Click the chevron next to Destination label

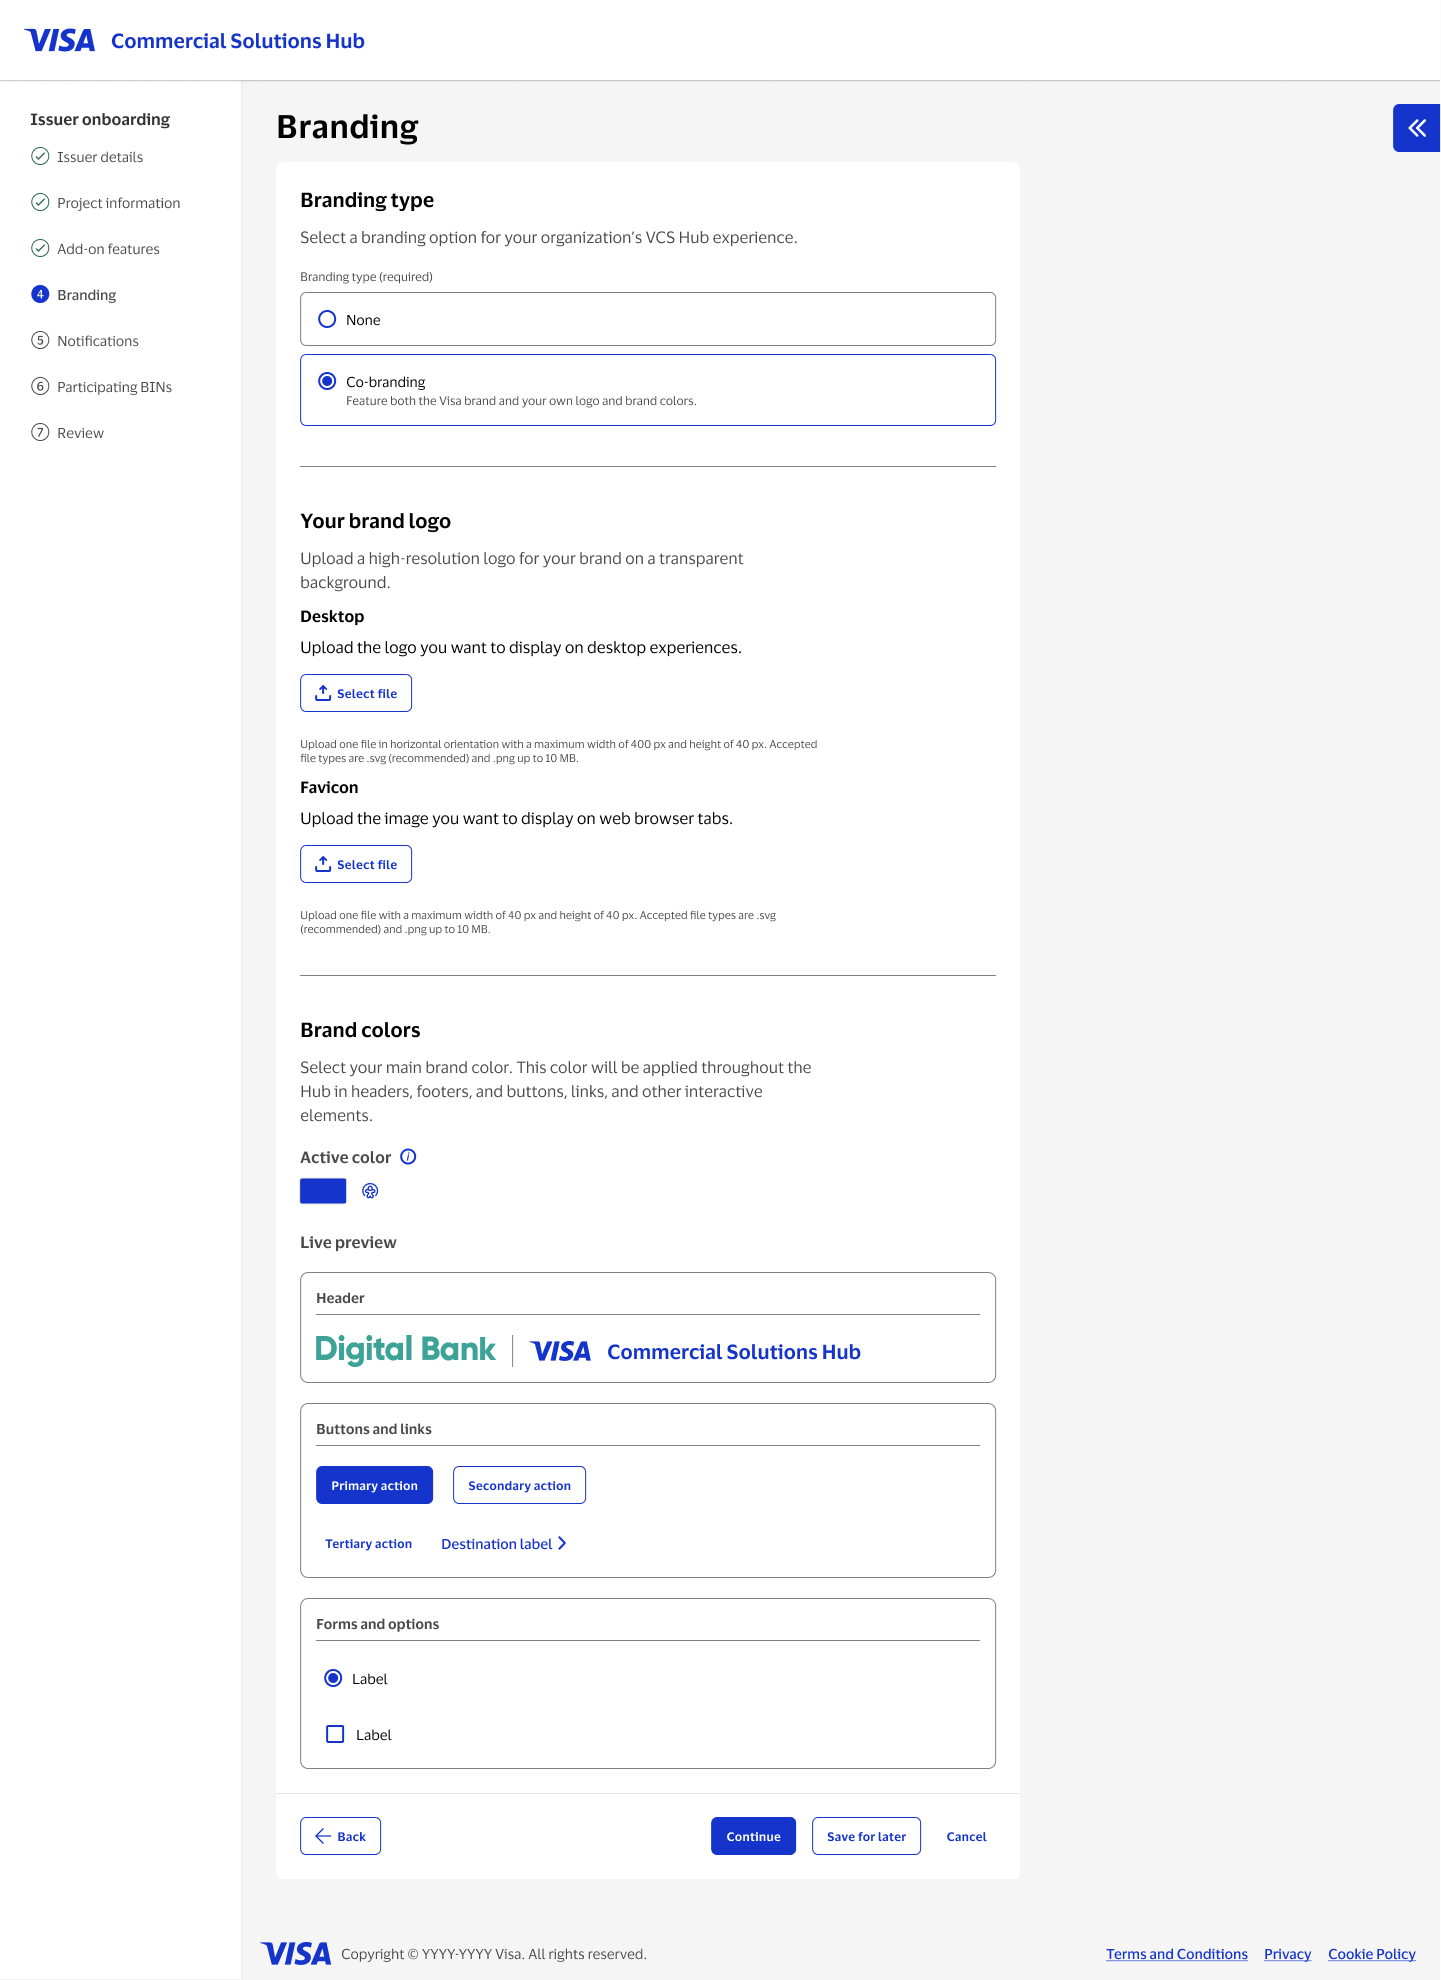tap(562, 1544)
